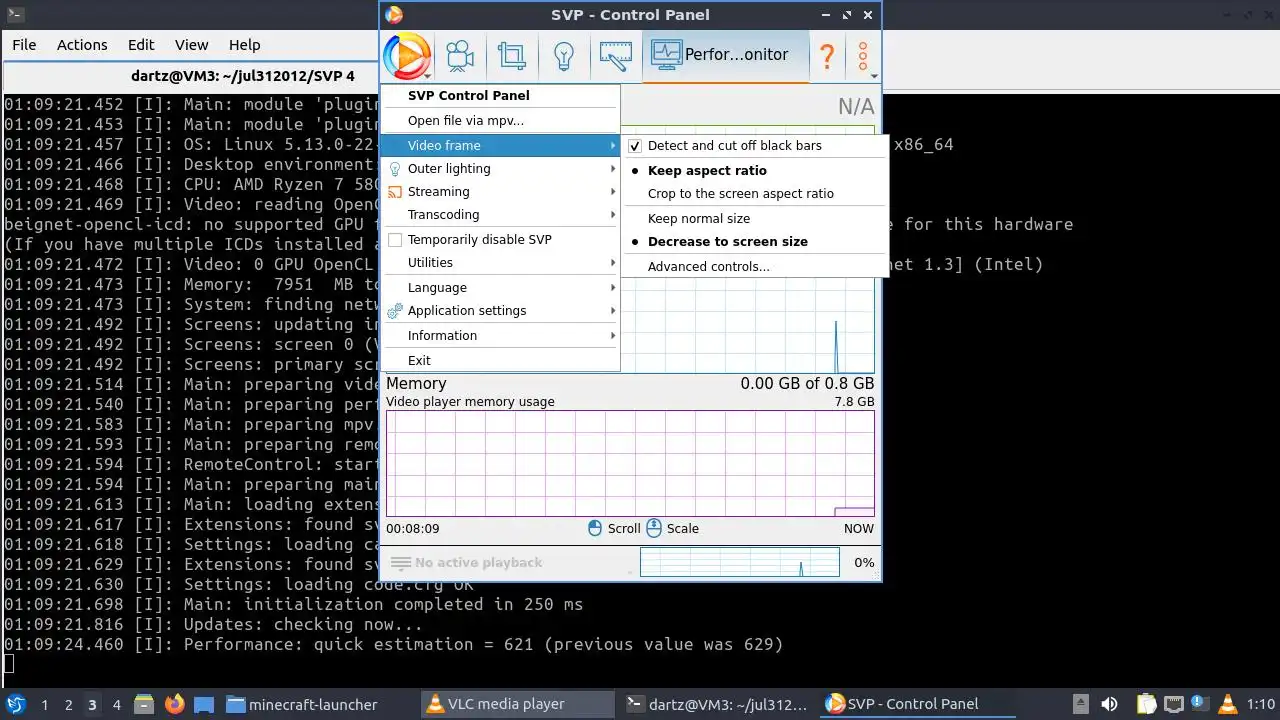Open file manager drawer icon in taskbar
The image size is (1280, 720).
[x=143, y=704]
